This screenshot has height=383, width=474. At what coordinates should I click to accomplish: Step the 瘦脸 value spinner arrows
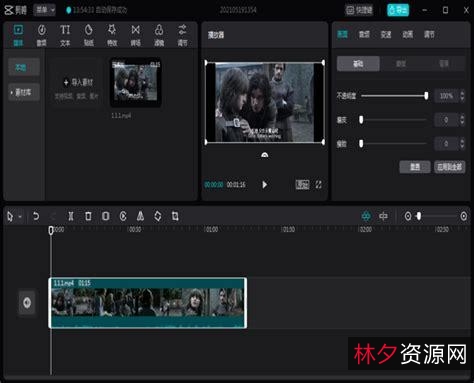coord(462,144)
